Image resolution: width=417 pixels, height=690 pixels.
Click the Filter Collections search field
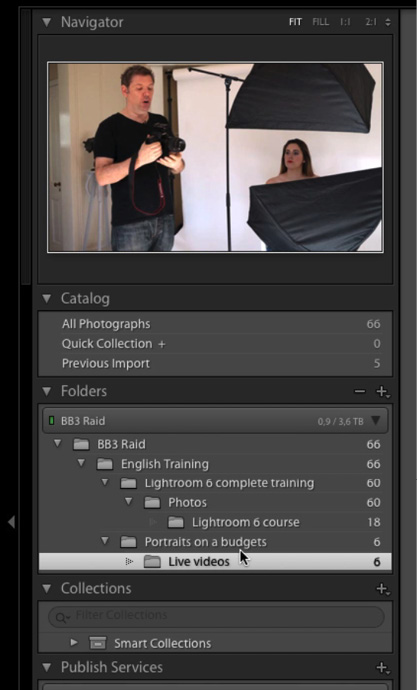[216, 617]
